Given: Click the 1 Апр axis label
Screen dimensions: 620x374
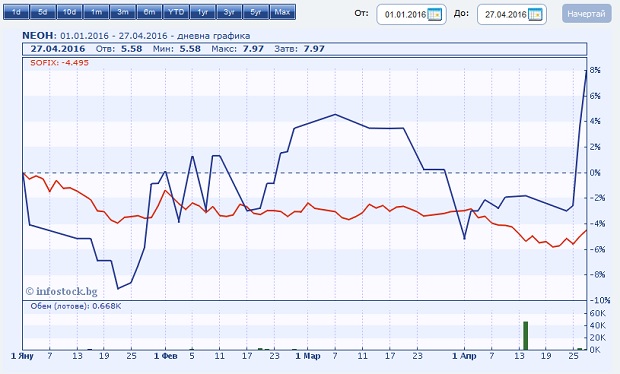Looking at the screenshot, I should click(464, 356).
